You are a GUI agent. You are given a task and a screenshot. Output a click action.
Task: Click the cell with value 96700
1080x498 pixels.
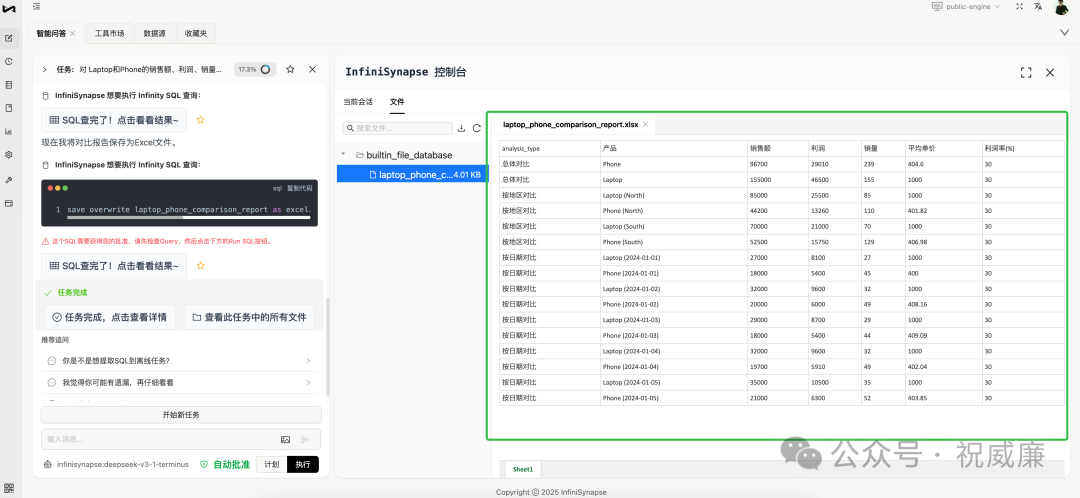click(x=778, y=164)
